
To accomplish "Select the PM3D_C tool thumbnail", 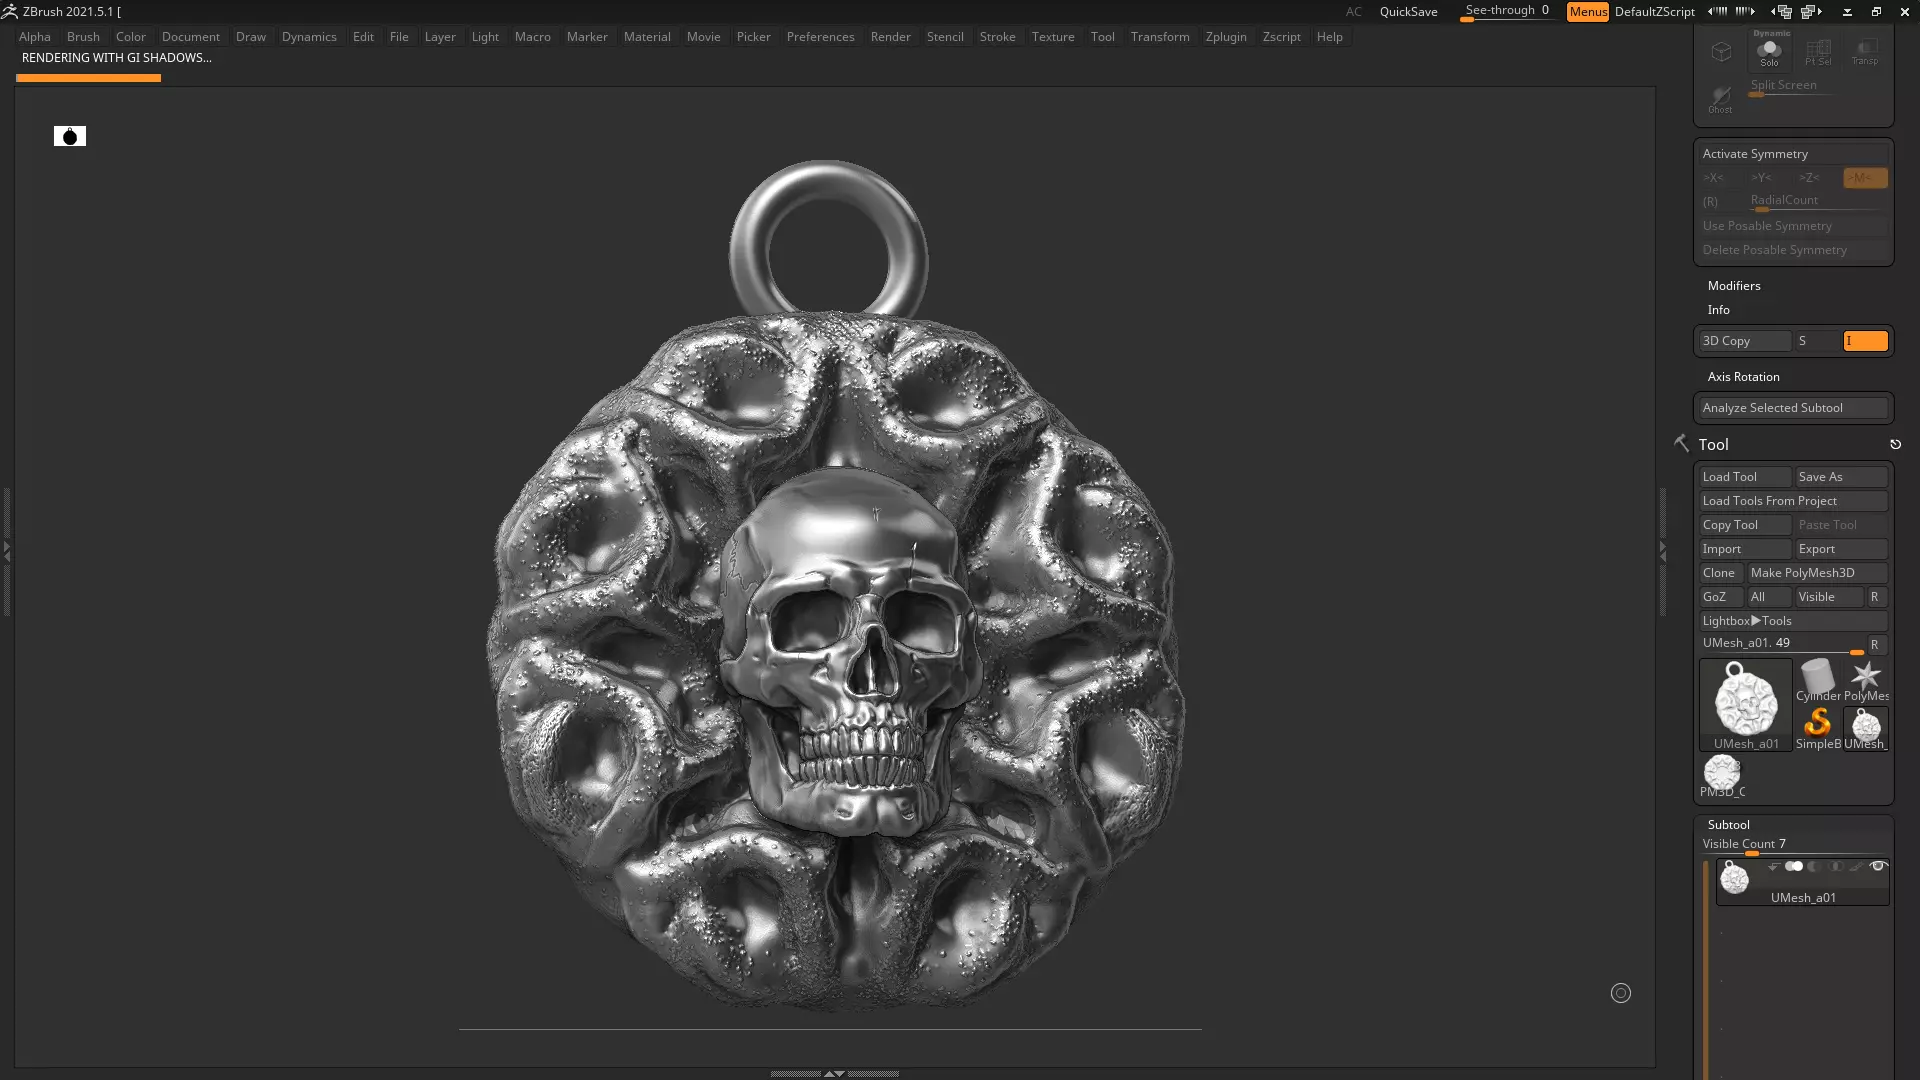I will pos(1722,776).
